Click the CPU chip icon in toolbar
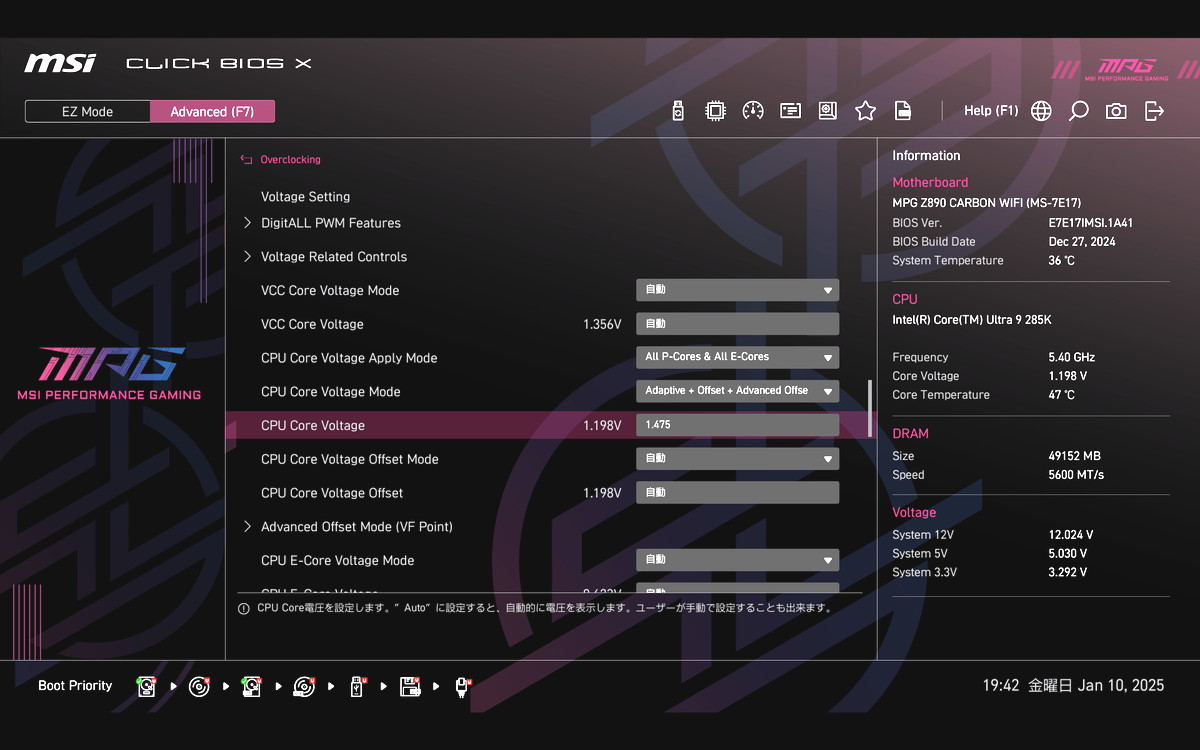This screenshot has height=750, width=1200. click(x=715, y=111)
